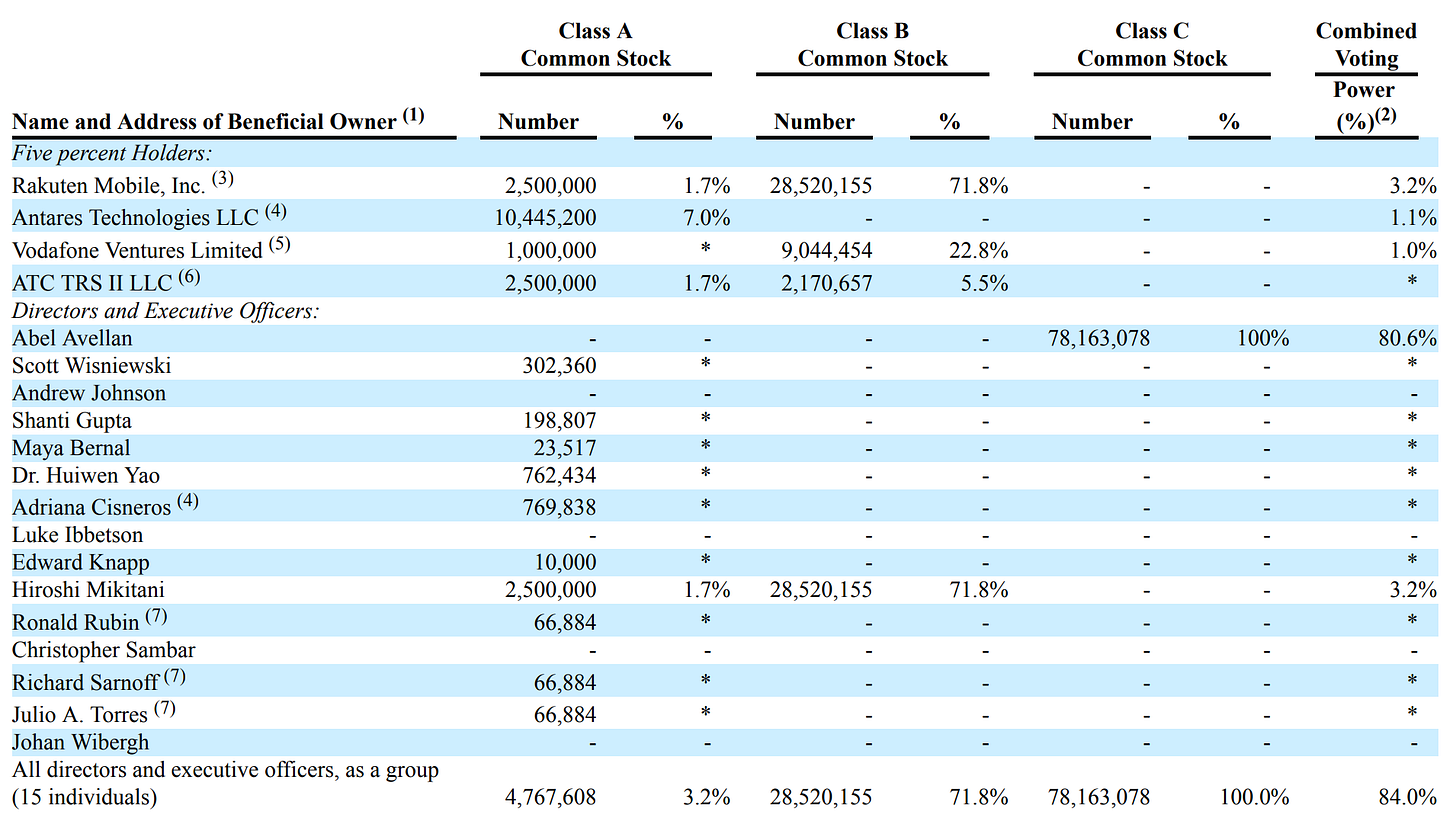The width and height of the screenshot is (1456, 831).
Task: Select 'Dr. Huiwen Yao' name
Action: click(86, 475)
